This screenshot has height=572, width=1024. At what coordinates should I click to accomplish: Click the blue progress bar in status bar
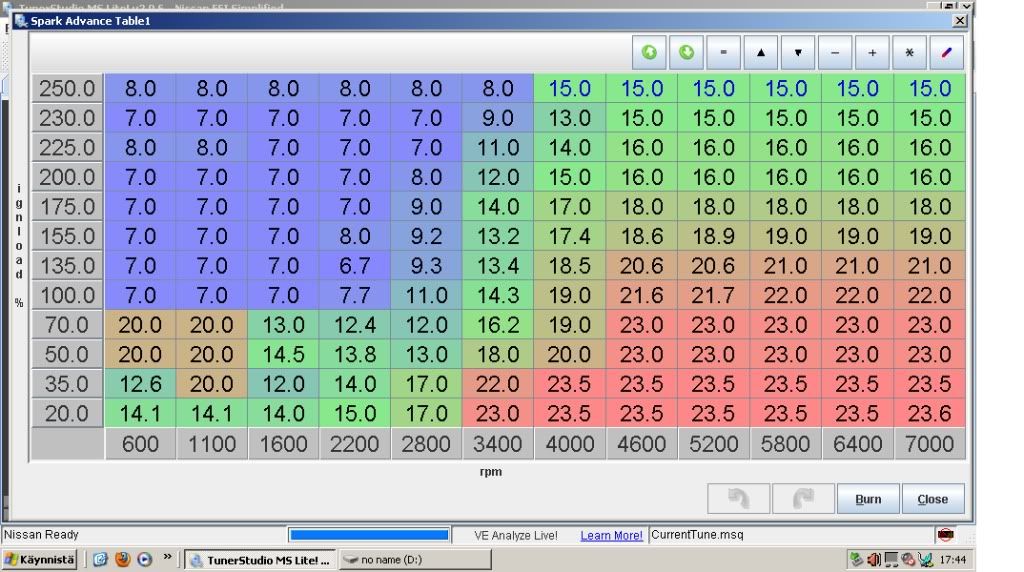[369, 535]
